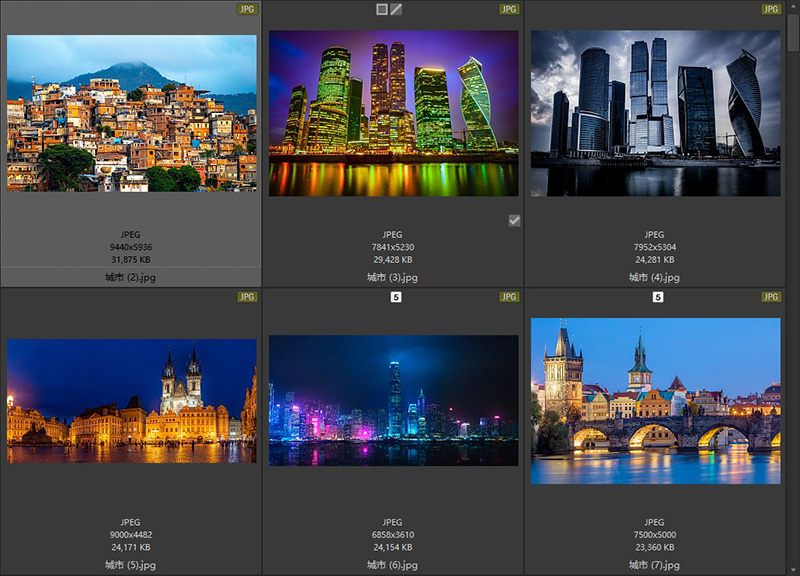Click the 城市 (2).jpg filename label
Viewport: 800px width, 576px height.
tap(130, 277)
